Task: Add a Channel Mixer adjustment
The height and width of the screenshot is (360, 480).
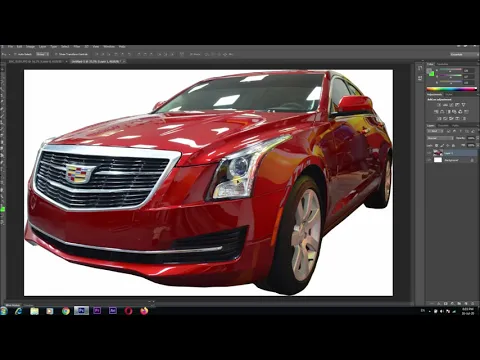Action: click(460, 111)
